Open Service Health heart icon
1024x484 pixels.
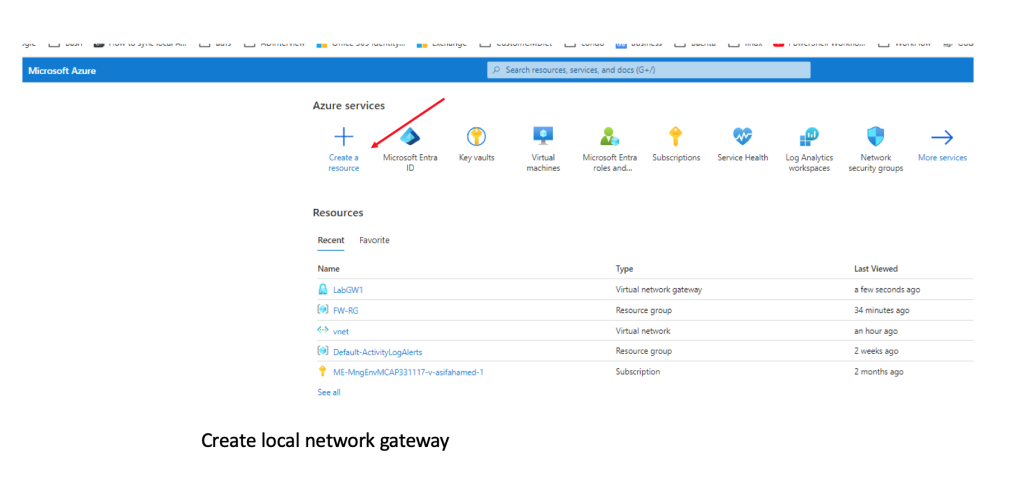(x=742, y=138)
